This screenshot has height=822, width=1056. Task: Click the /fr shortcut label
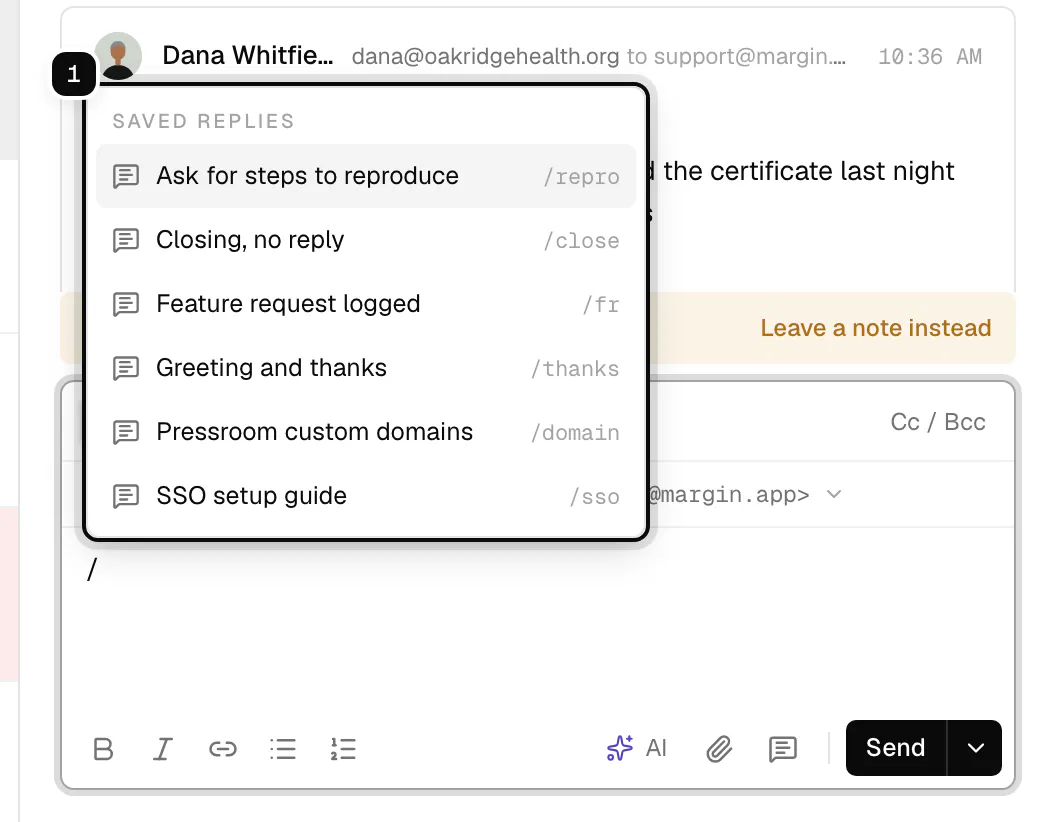point(601,304)
